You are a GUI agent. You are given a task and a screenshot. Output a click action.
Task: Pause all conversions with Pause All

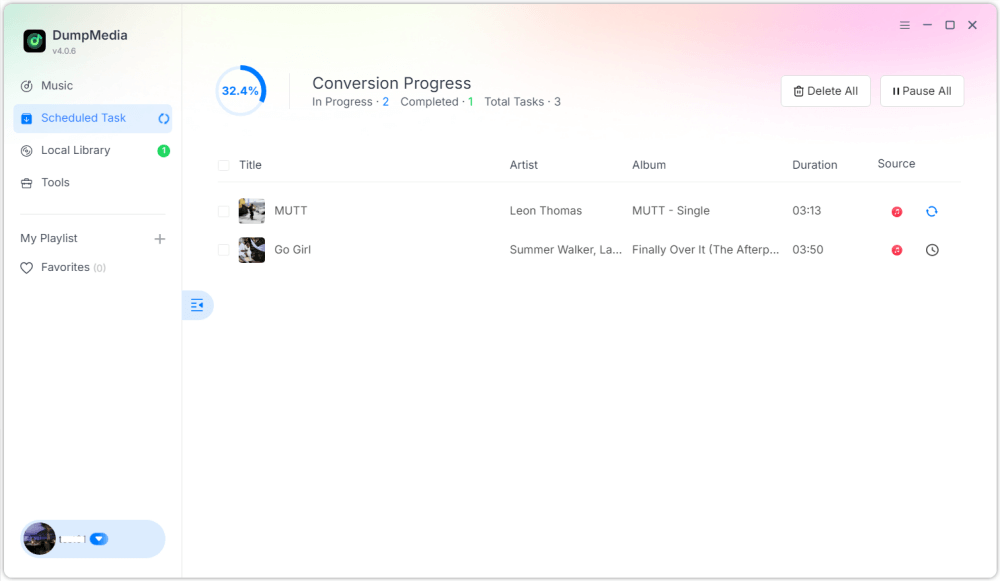(x=921, y=91)
